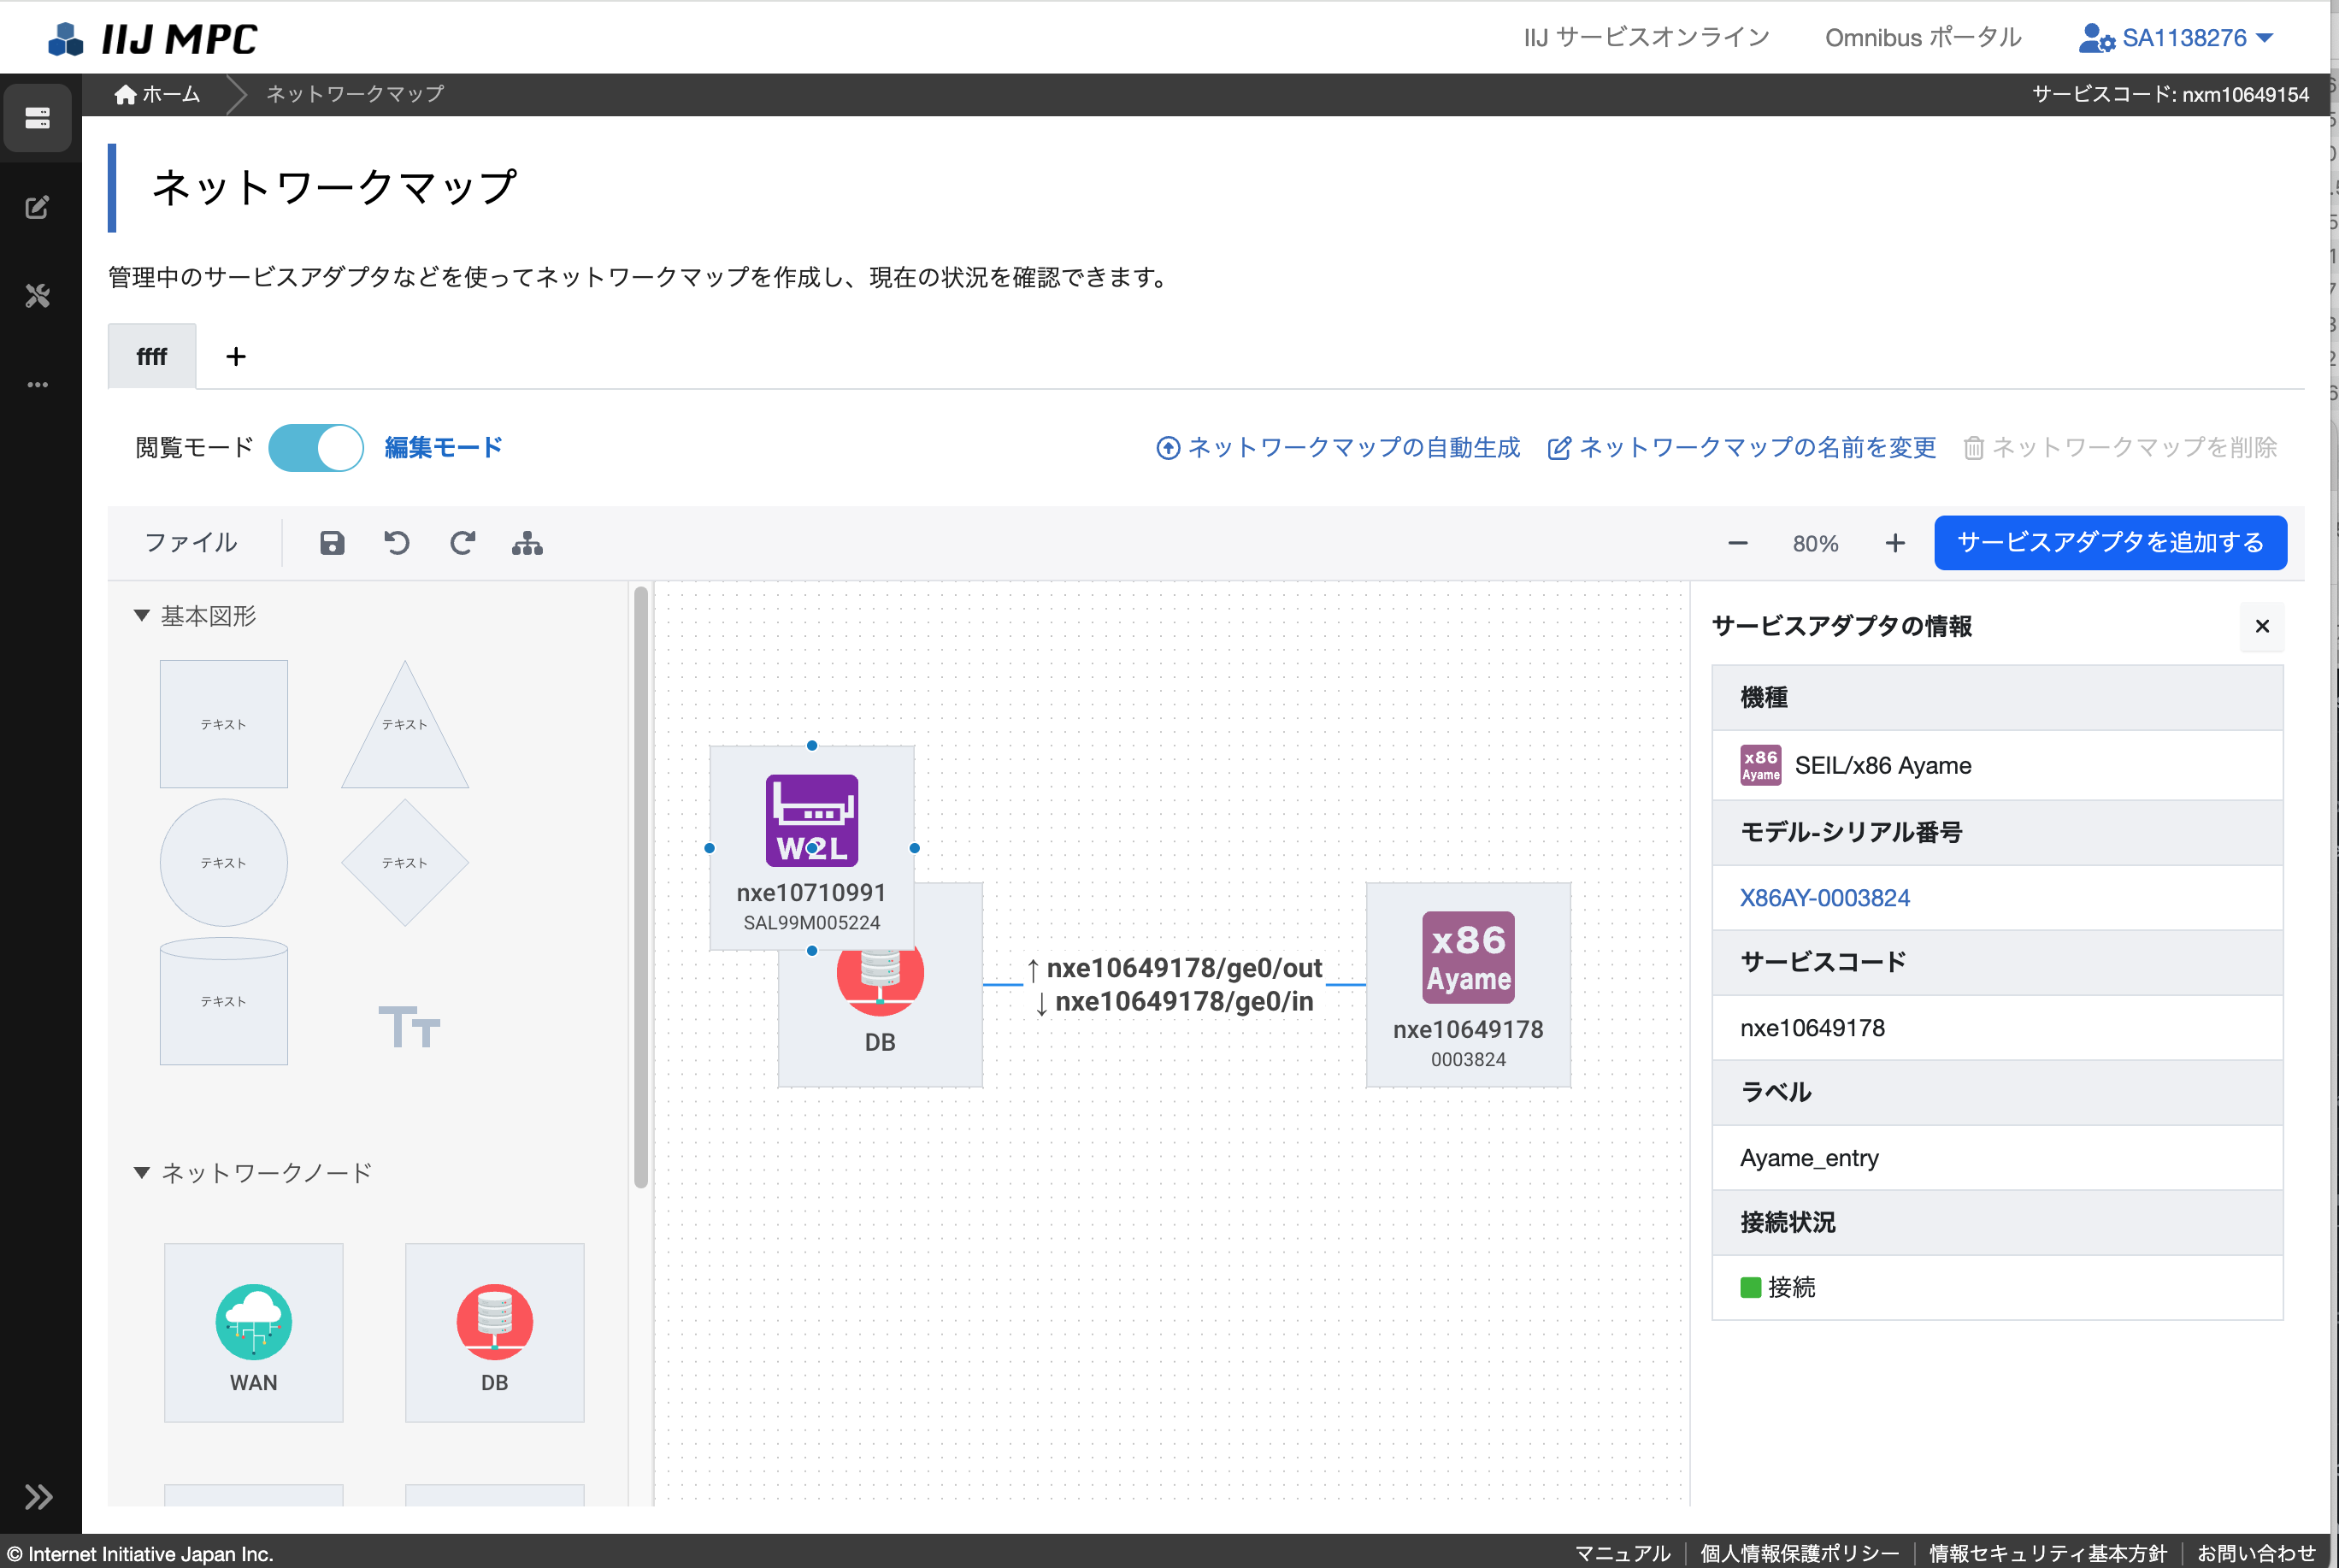This screenshot has height=1568, width=2339.
Task: Collapse the 基本図形 section
Action: [142, 616]
